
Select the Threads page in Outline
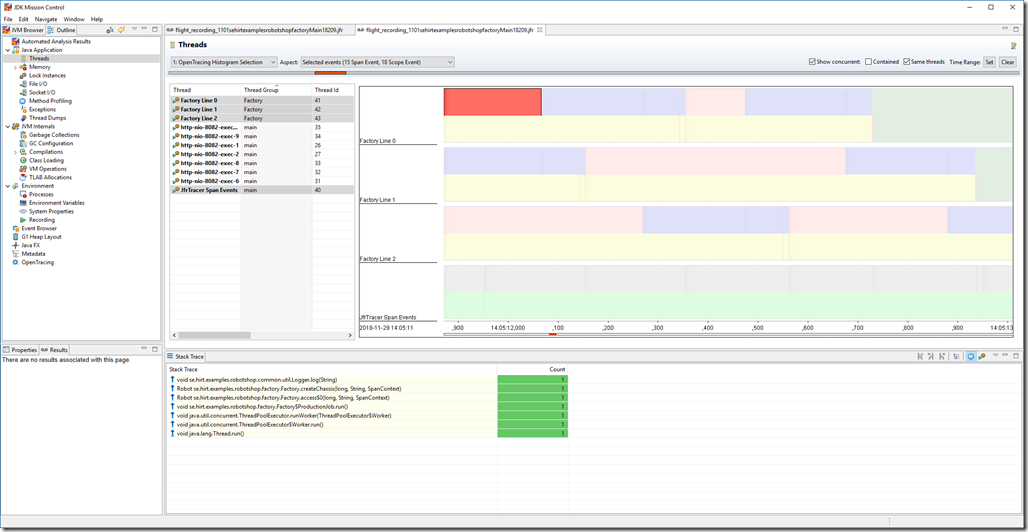pyautogui.click(x=38, y=58)
